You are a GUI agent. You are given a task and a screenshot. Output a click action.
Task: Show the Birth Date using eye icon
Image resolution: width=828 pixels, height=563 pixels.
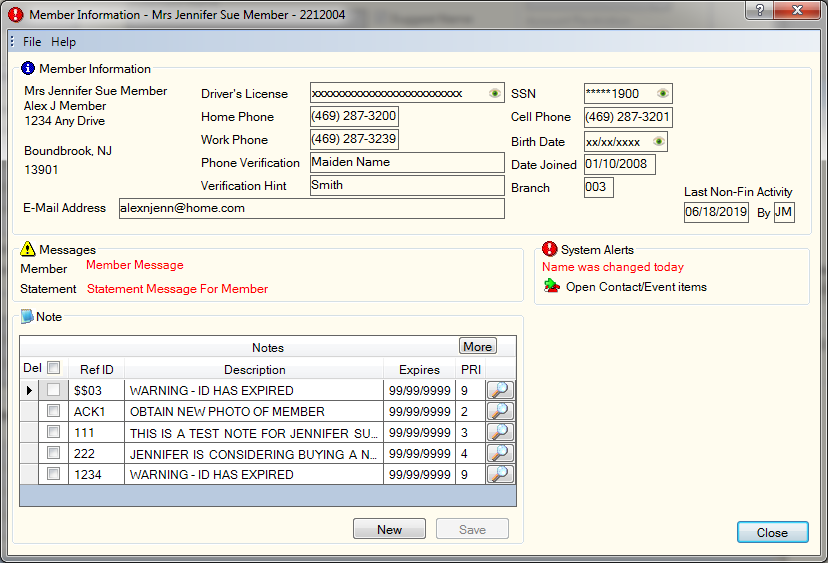pos(658,142)
